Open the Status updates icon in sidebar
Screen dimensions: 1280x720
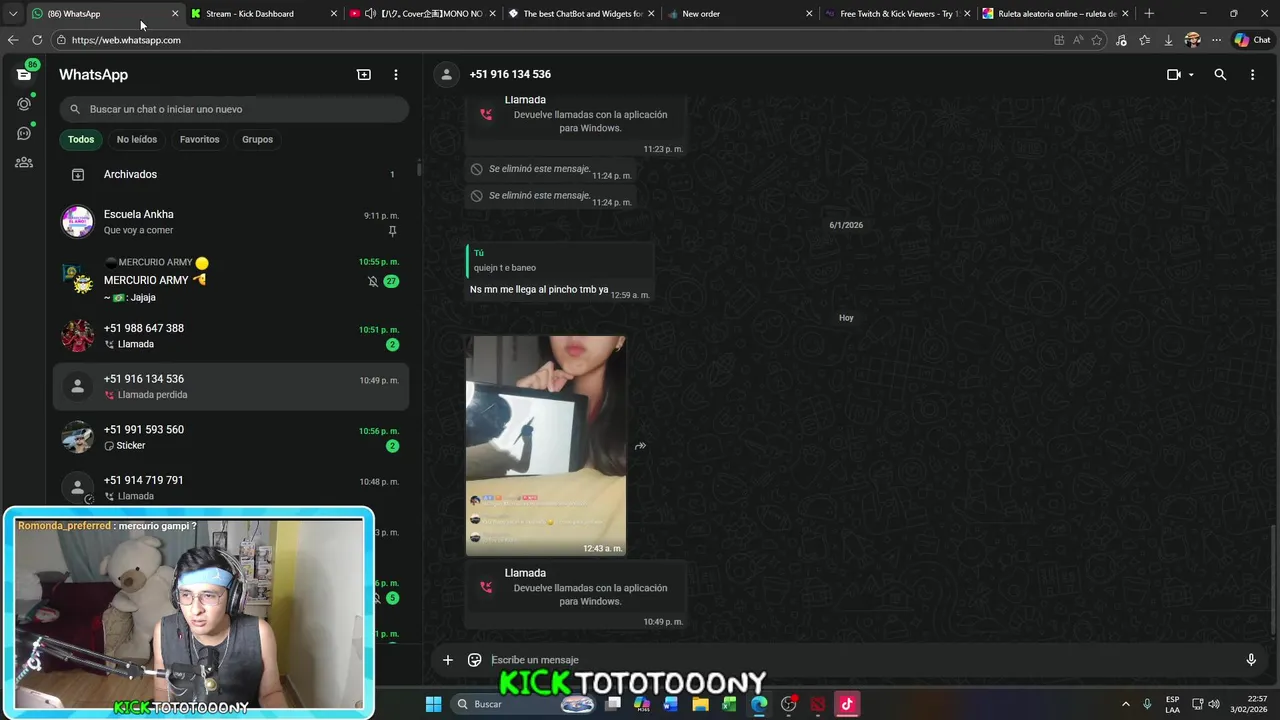point(24,104)
